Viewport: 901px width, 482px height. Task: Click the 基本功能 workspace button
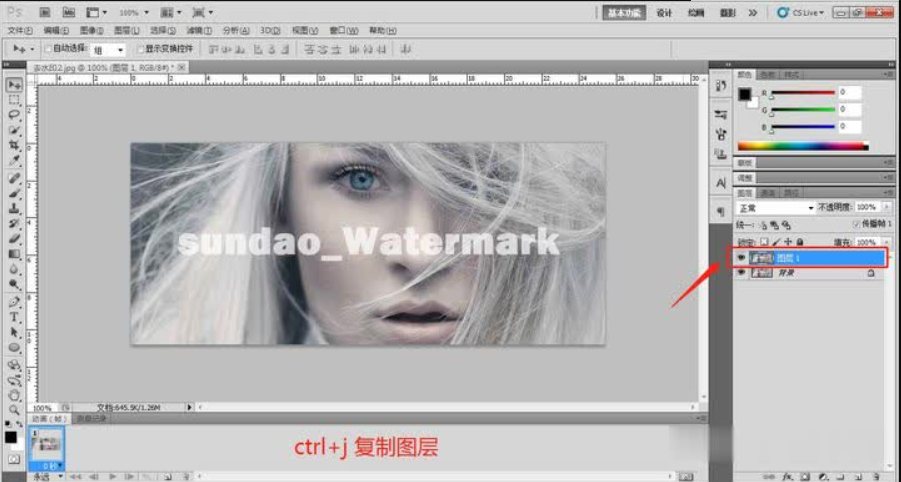pos(624,13)
